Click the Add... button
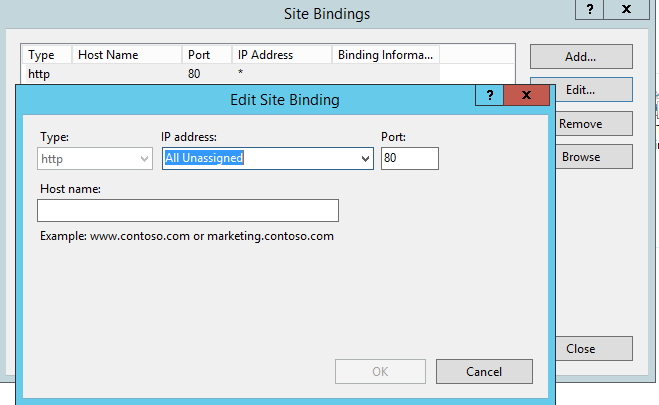 pyautogui.click(x=580, y=57)
